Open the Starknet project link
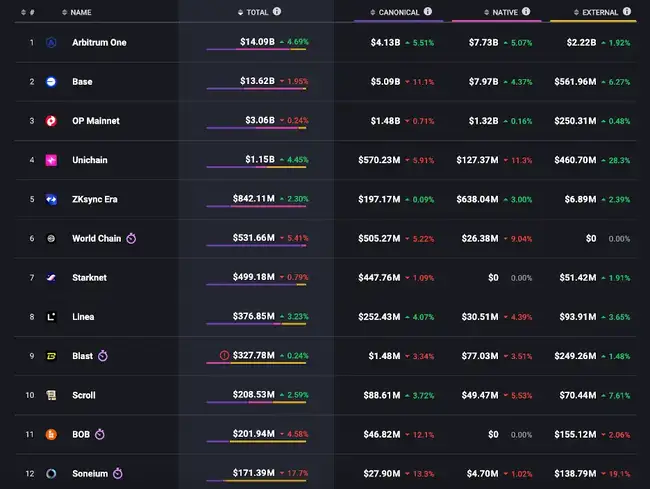Viewport: 650px width, 489px height. [x=88, y=277]
